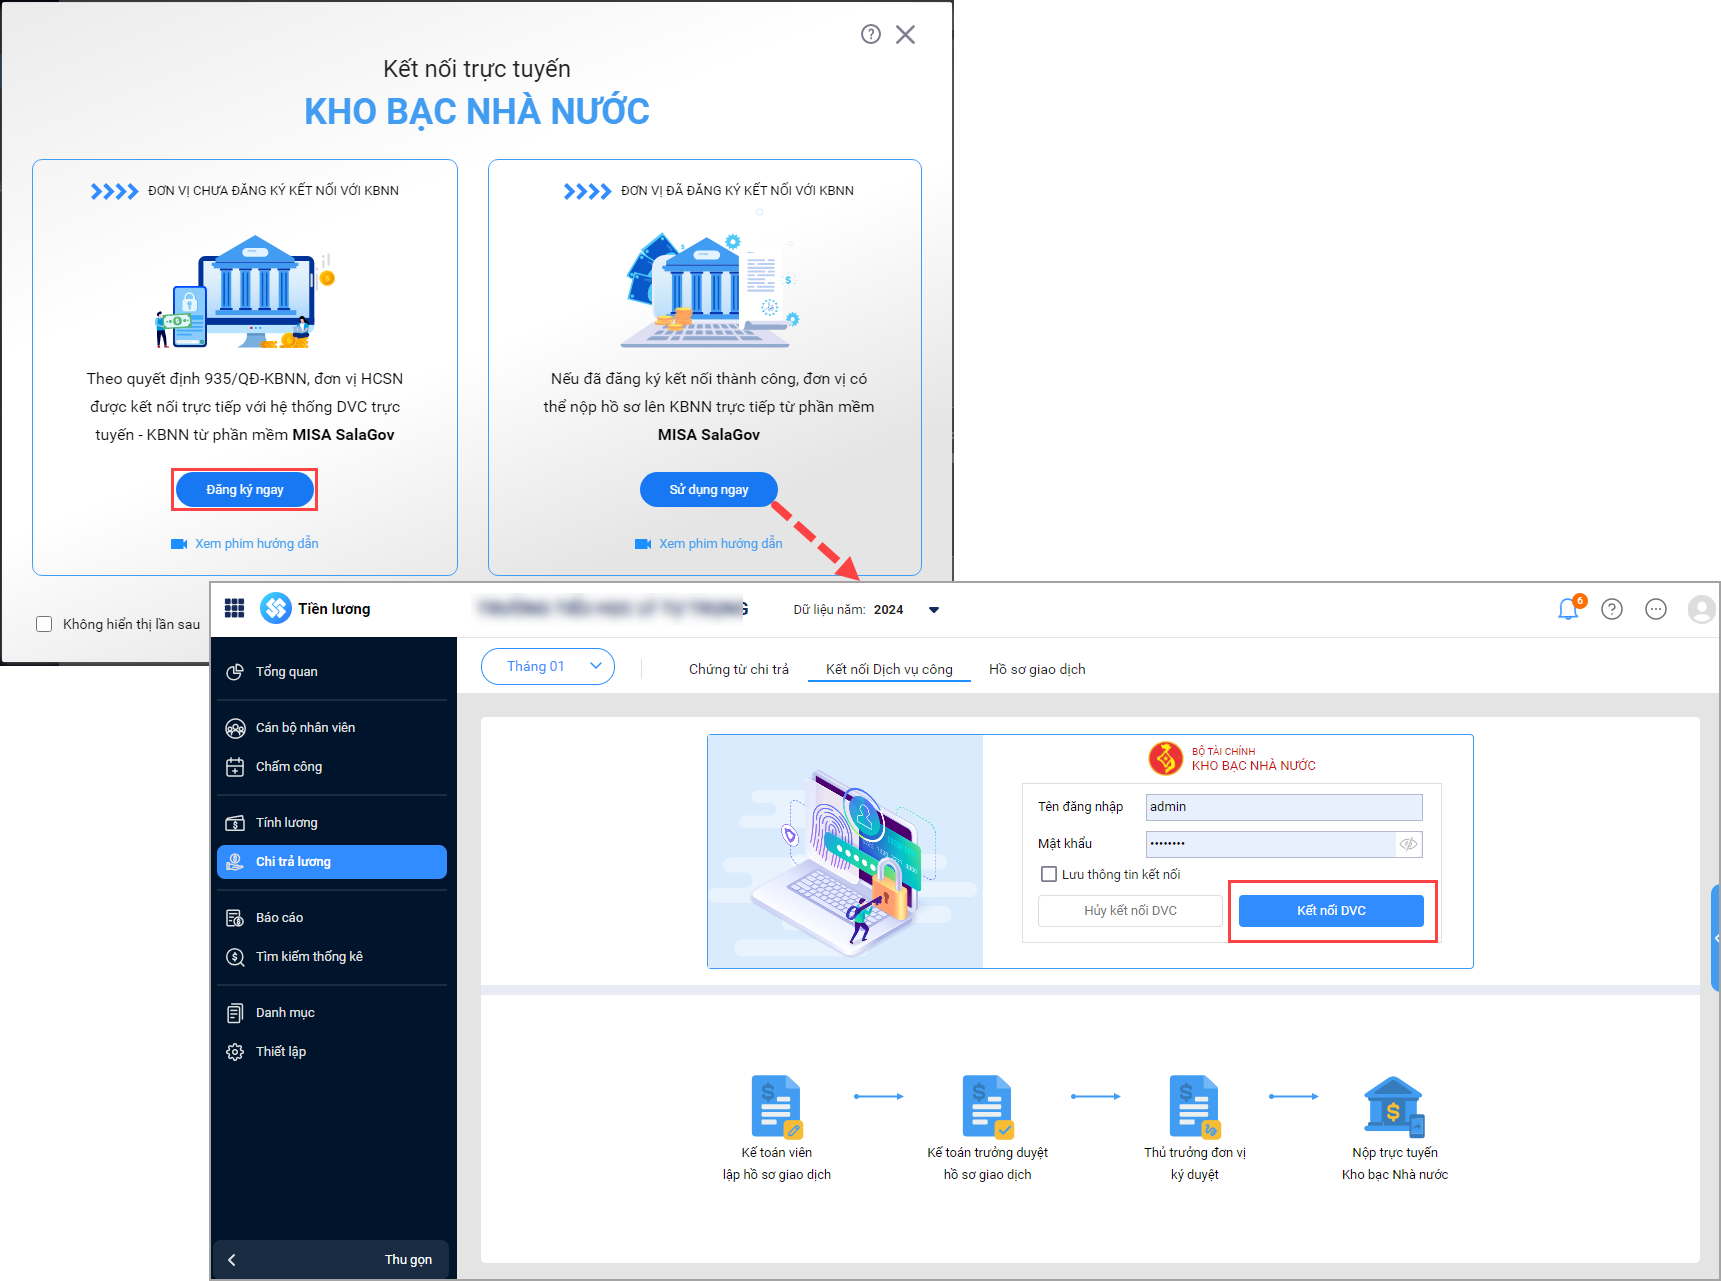The height and width of the screenshot is (1281, 1721).
Task: Check Lưu thông tin kết nối checkbox
Action: pos(1049,874)
